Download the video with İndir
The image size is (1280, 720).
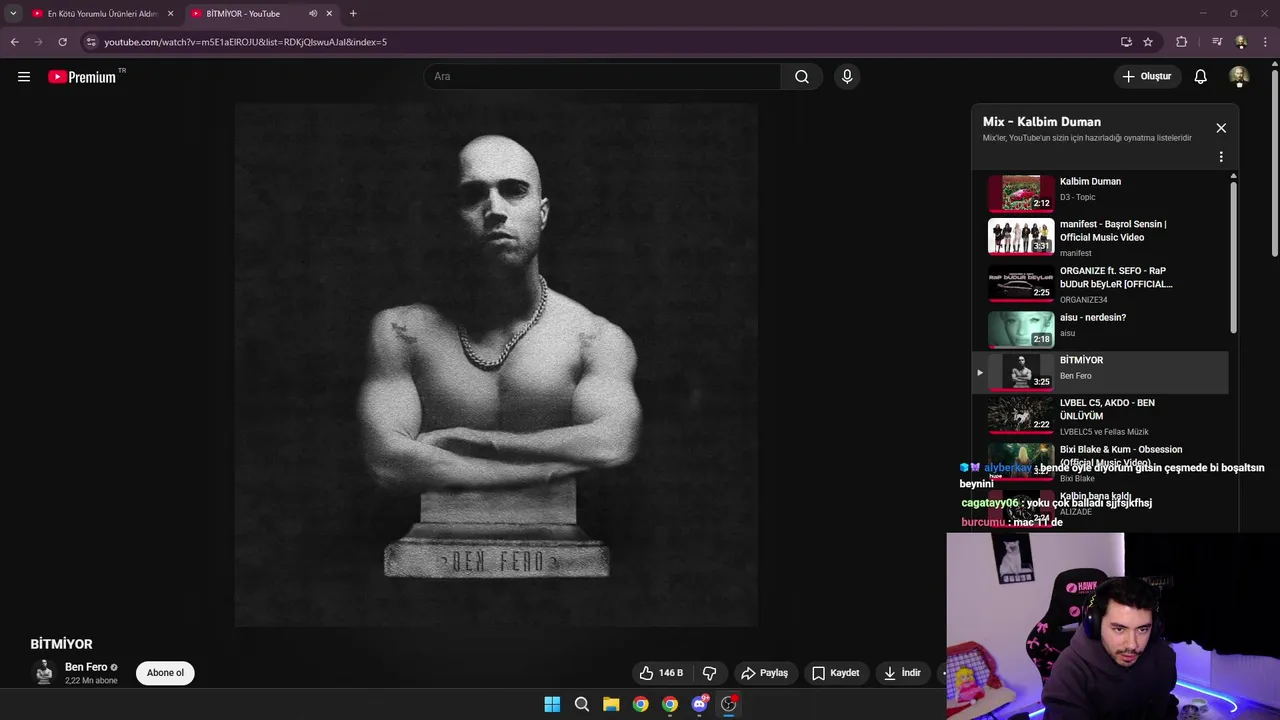coord(902,673)
